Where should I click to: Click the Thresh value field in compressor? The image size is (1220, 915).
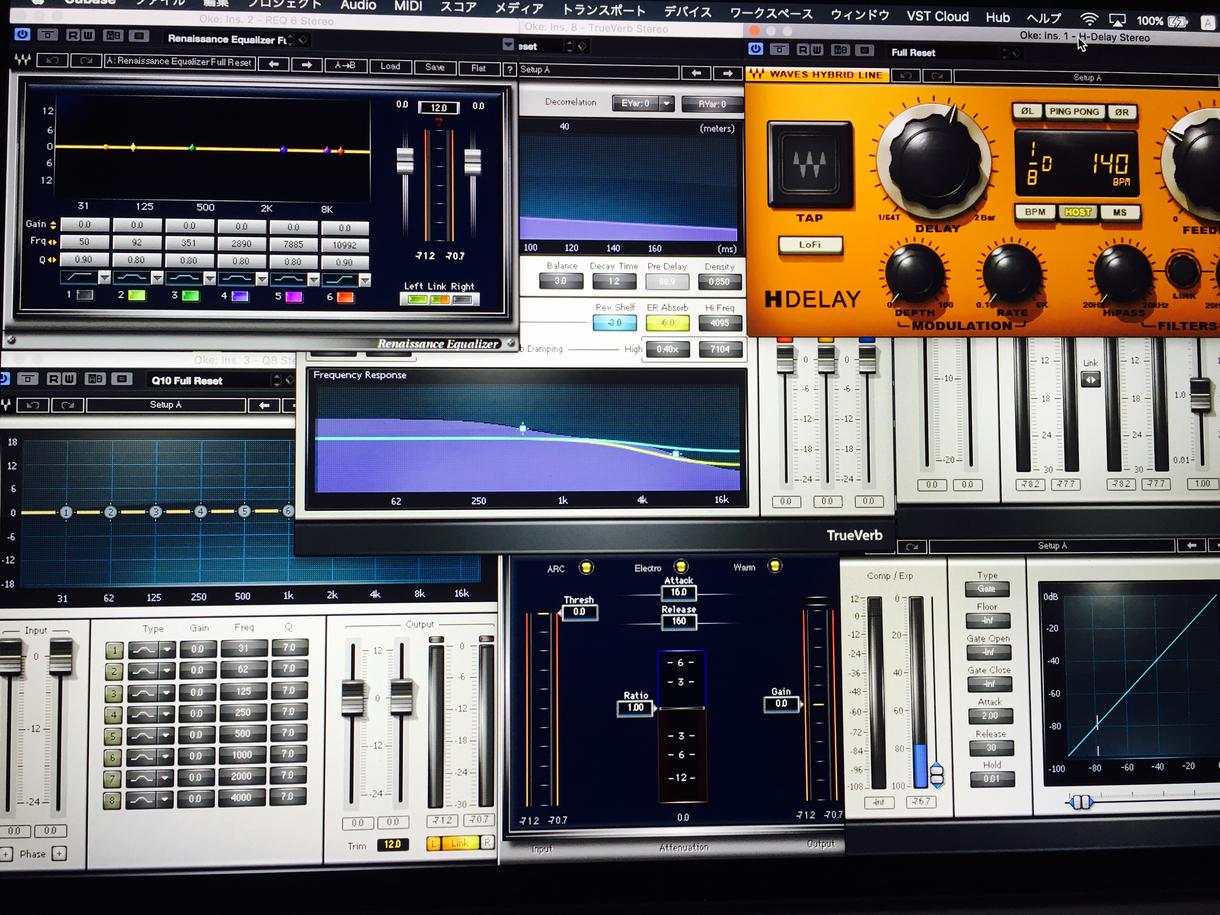(579, 613)
